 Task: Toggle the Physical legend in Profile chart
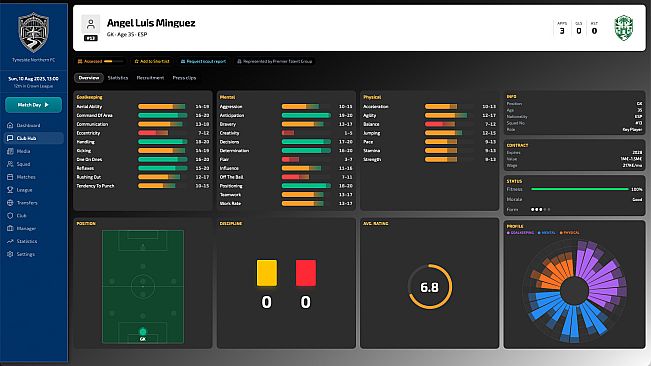point(569,233)
